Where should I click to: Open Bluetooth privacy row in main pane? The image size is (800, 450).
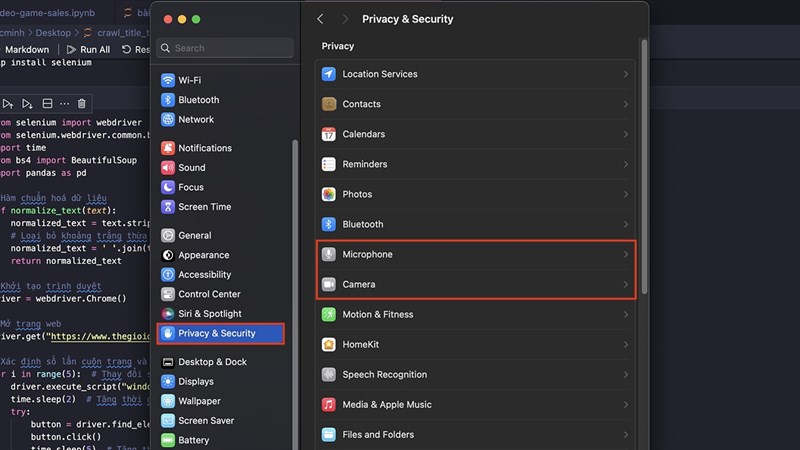[x=476, y=224]
